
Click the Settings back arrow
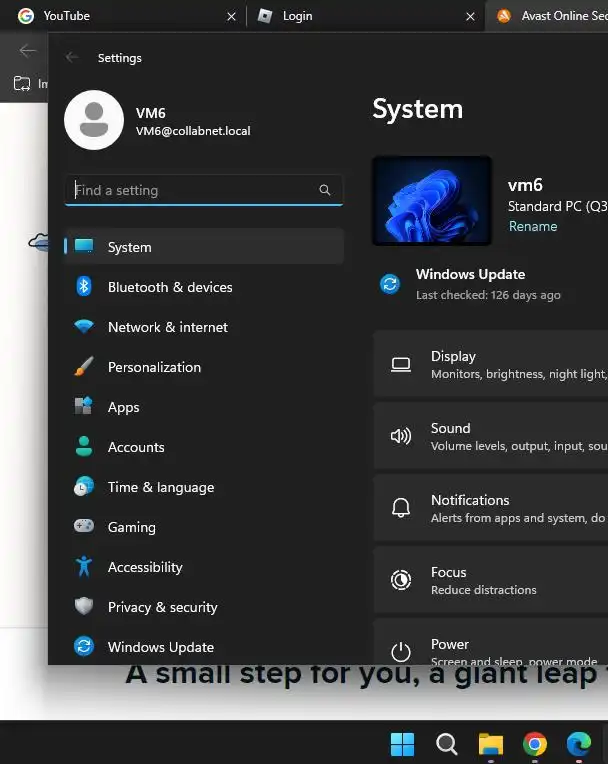[72, 57]
